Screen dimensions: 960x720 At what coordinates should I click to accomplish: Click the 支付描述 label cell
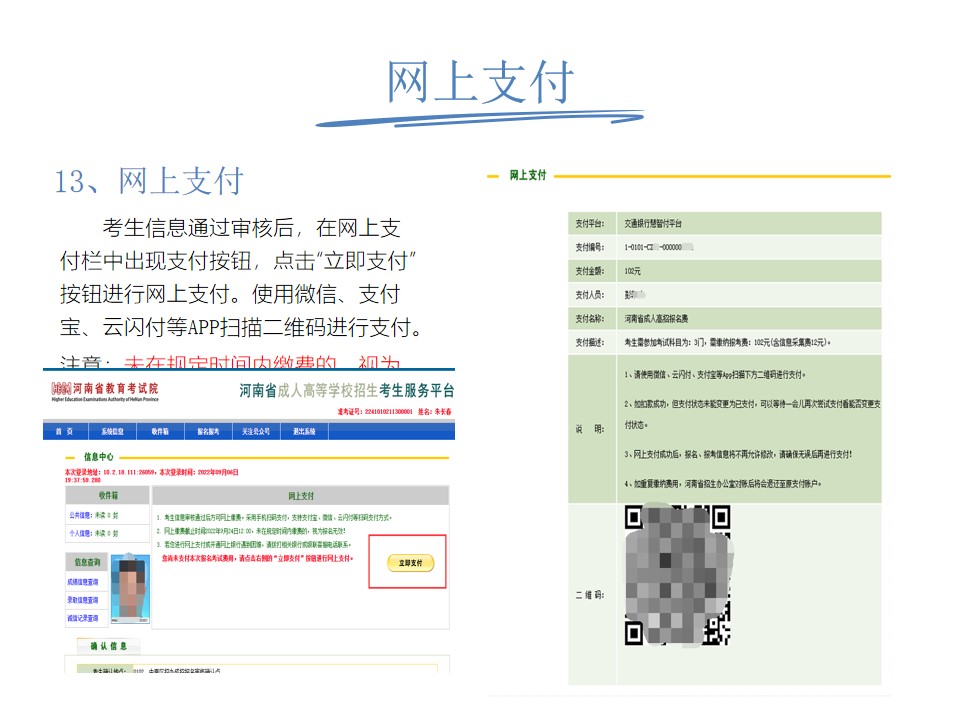[x=591, y=343]
